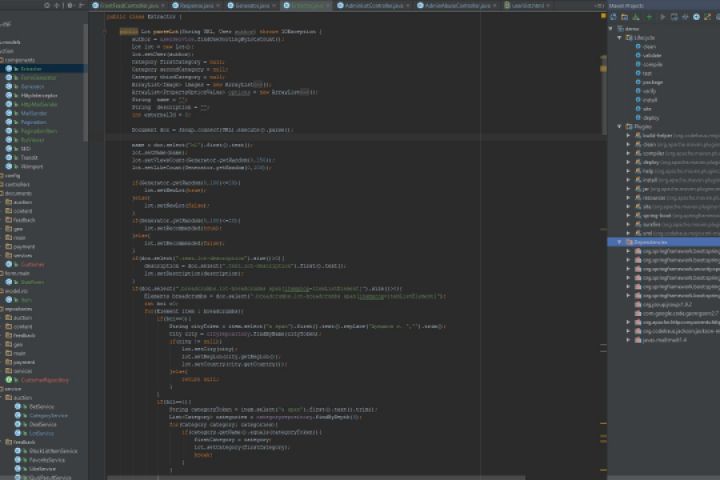The width and height of the screenshot is (720, 480).
Task: Collapse the Lifecycle node in Maven tree
Action: (620, 38)
